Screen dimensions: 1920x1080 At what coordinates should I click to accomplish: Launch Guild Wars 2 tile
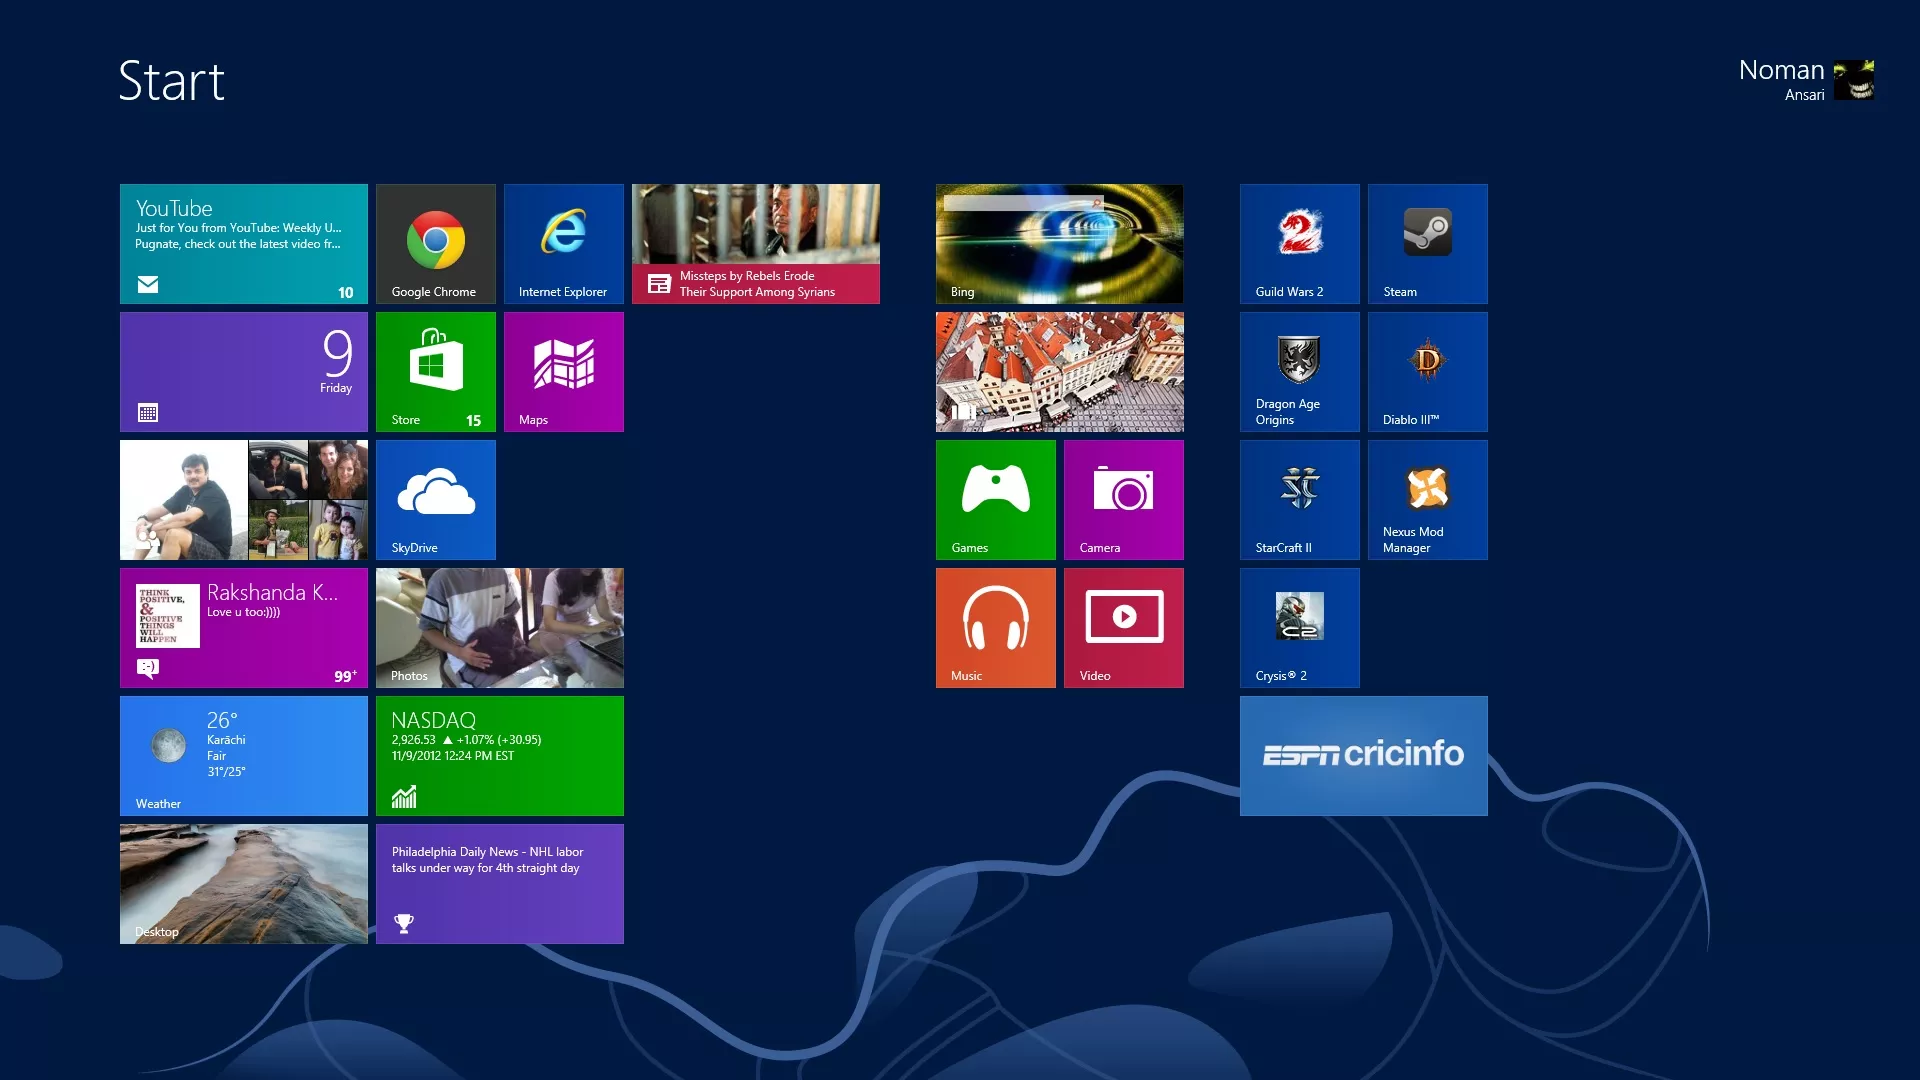pos(1300,244)
